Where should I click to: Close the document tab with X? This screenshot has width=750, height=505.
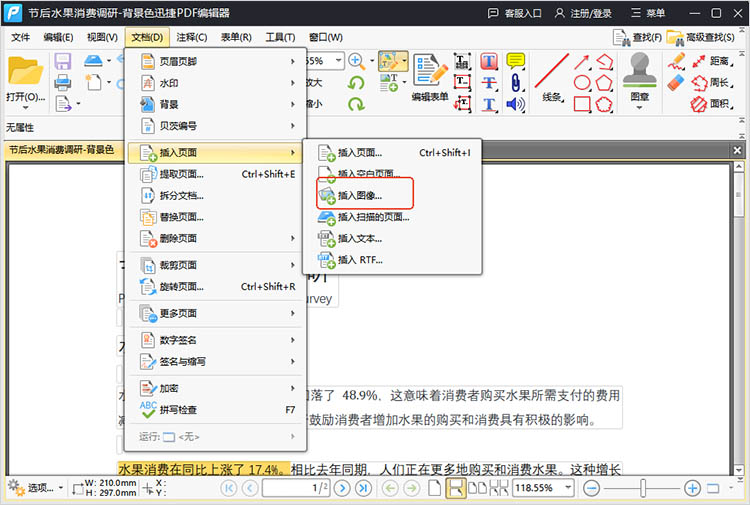pyautogui.click(x=737, y=151)
